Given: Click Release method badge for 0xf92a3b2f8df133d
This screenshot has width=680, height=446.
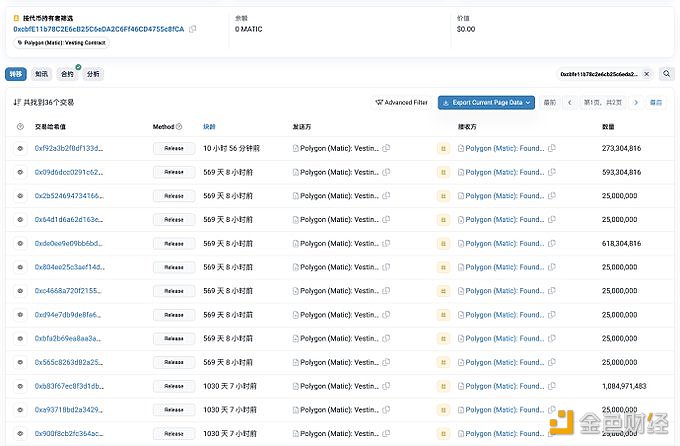Looking at the screenshot, I should click(174, 148).
